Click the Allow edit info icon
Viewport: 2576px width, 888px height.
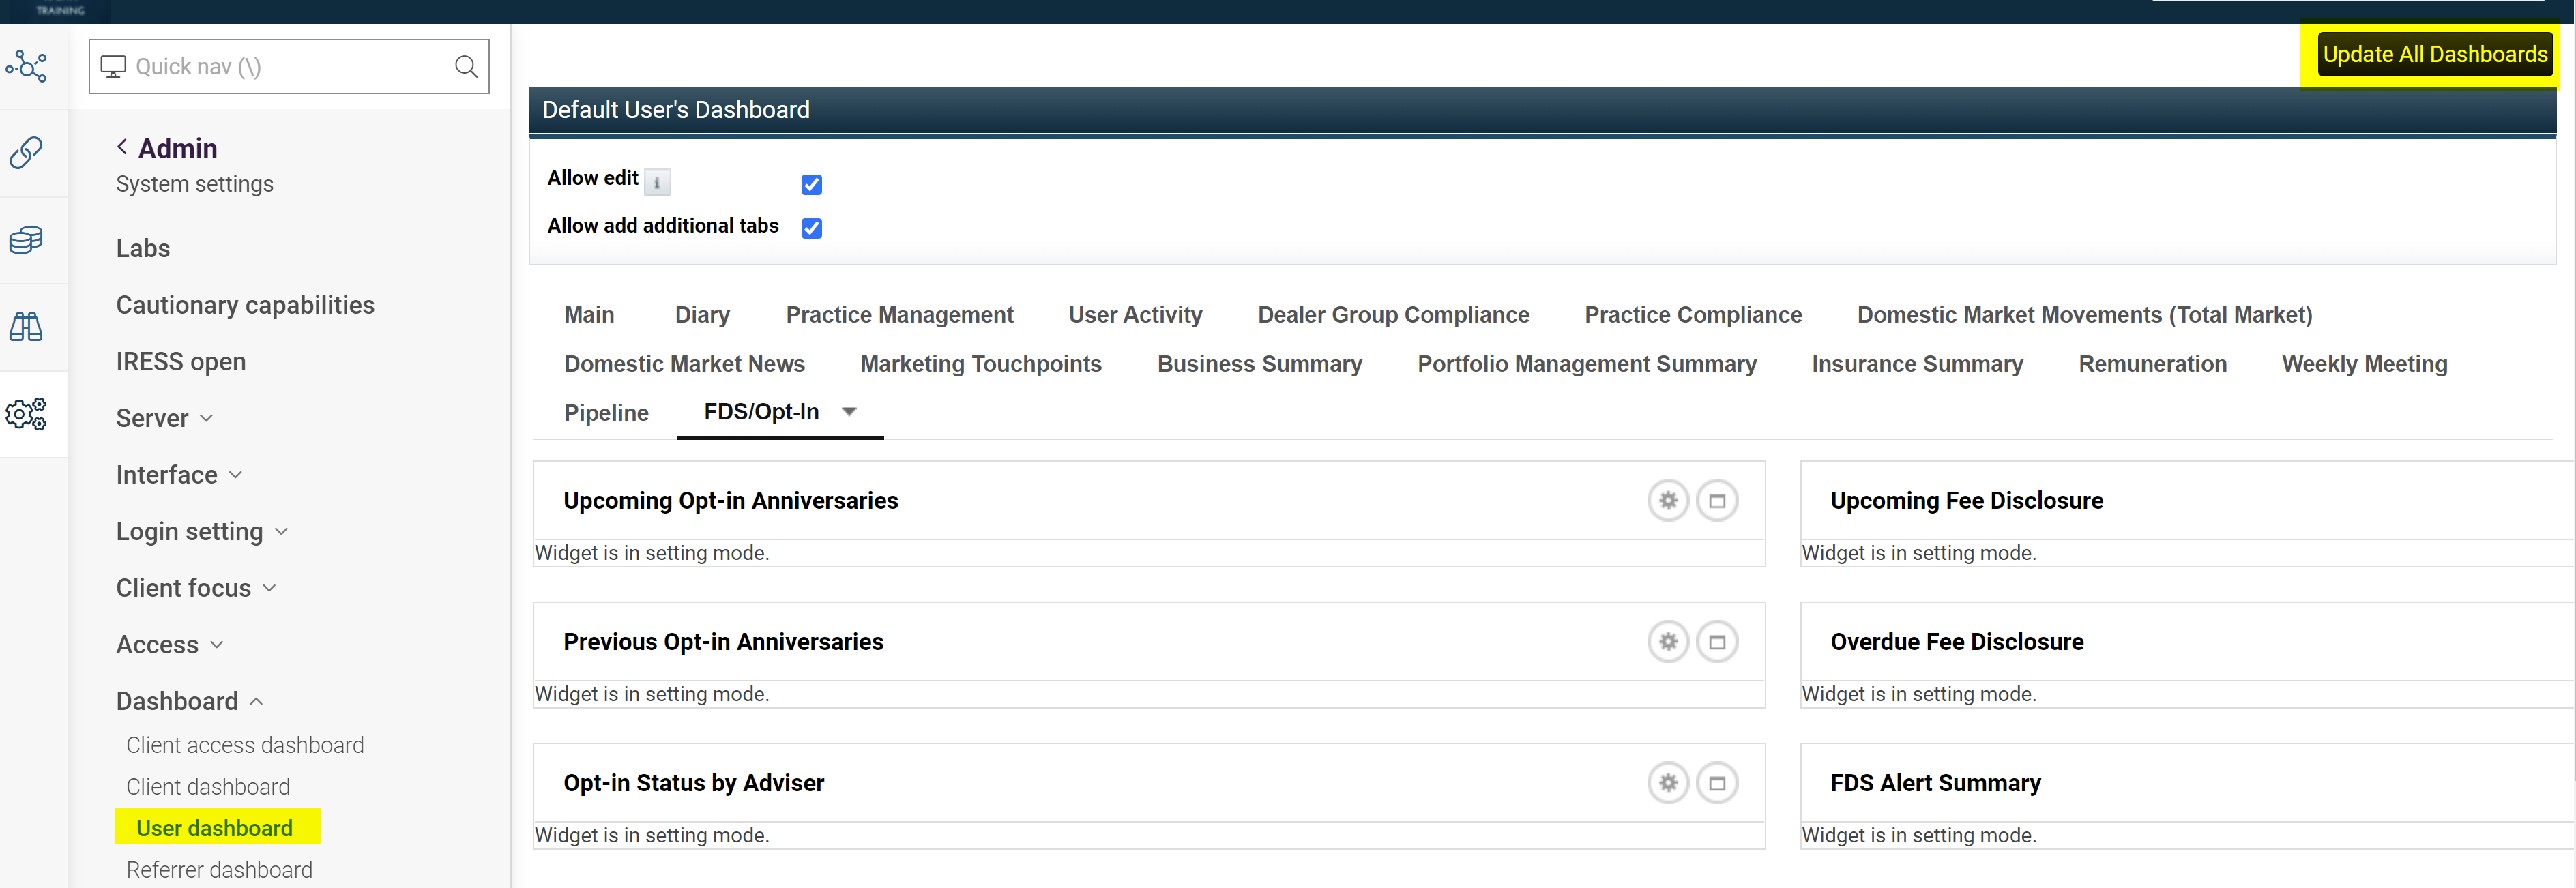click(657, 182)
